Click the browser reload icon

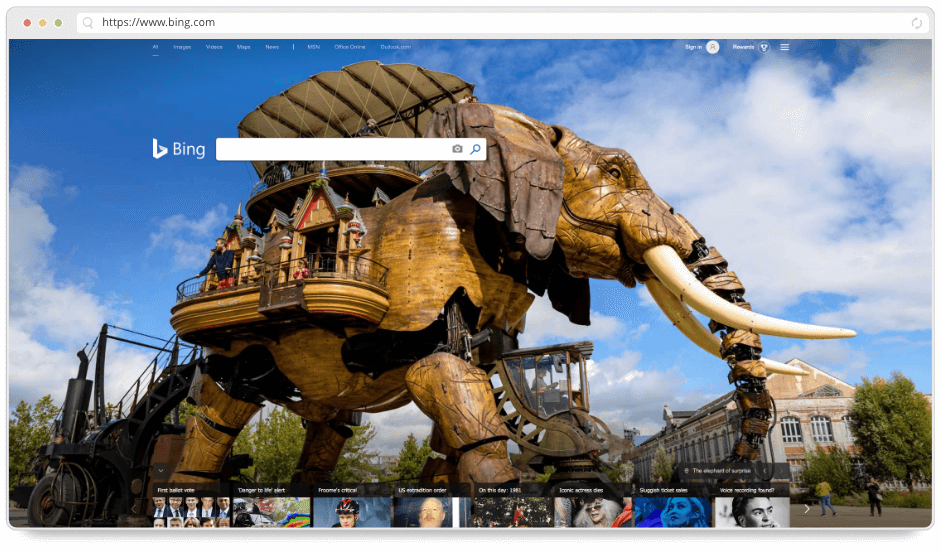click(x=916, y=22)
